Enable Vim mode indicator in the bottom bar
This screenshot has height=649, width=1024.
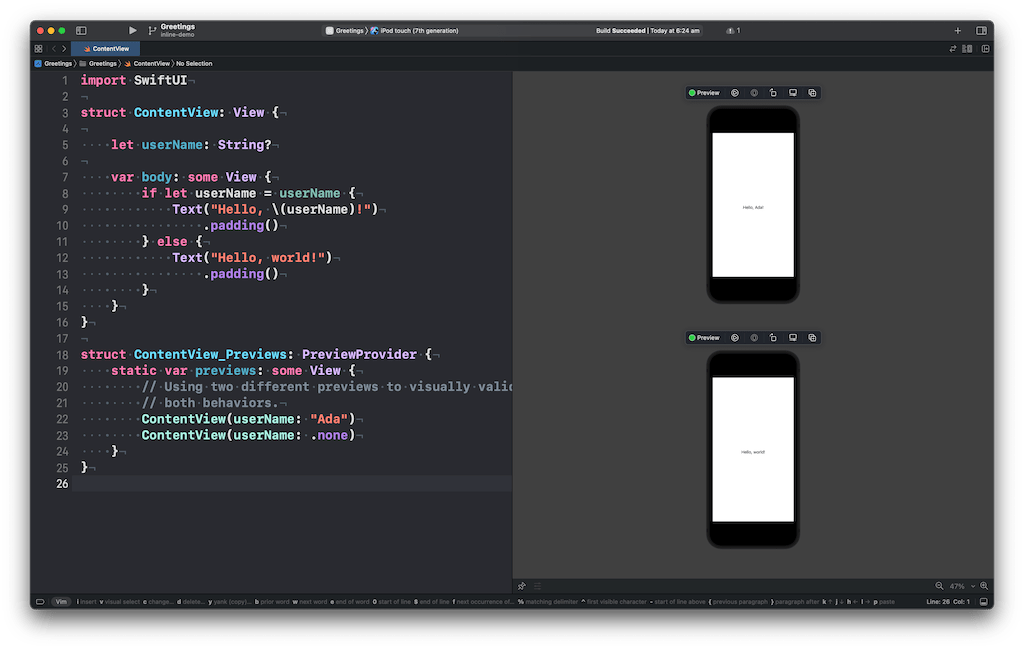coord(60,601)
